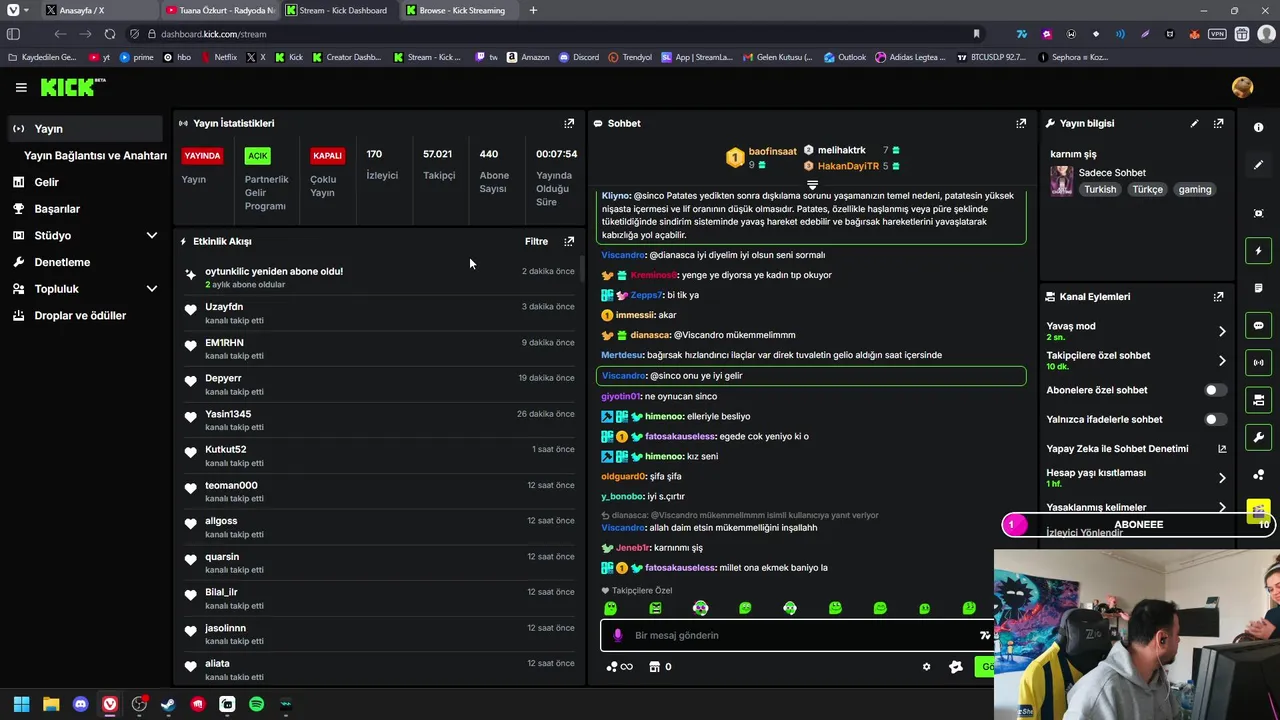Click the info icon in the right sidebar
The image size is (1280, 720).
pos(1258,128)
